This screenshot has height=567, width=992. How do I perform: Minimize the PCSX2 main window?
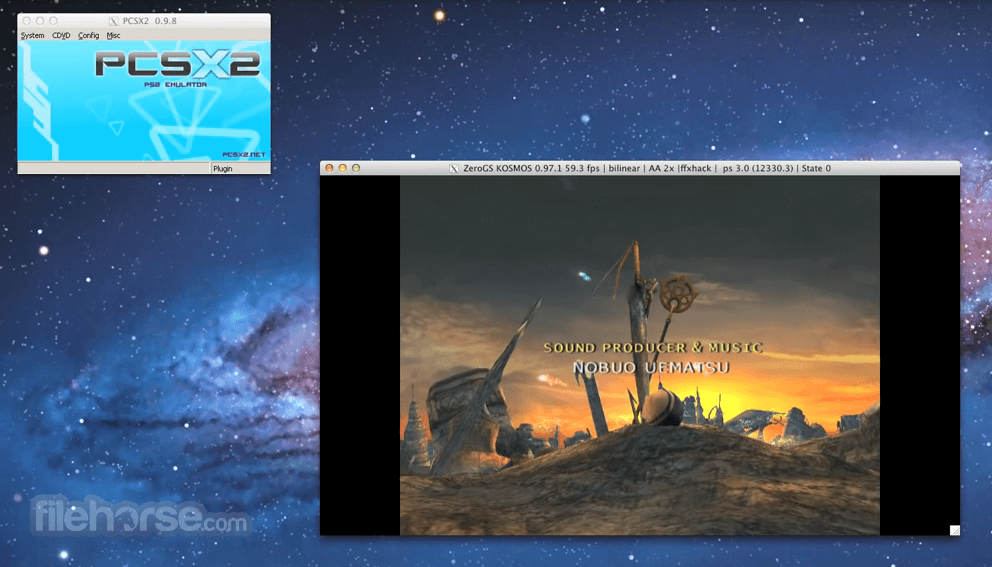click(x=40, y=21)
